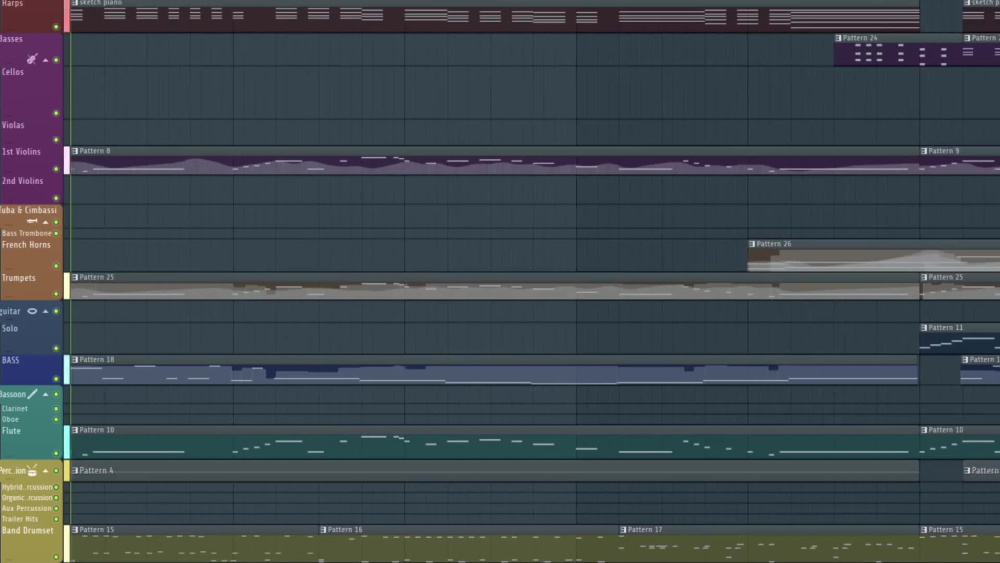The height and width of the screenshot is (563, 1000).
Task: Toggle the guitar group mute LED
Action: point(56,311)
